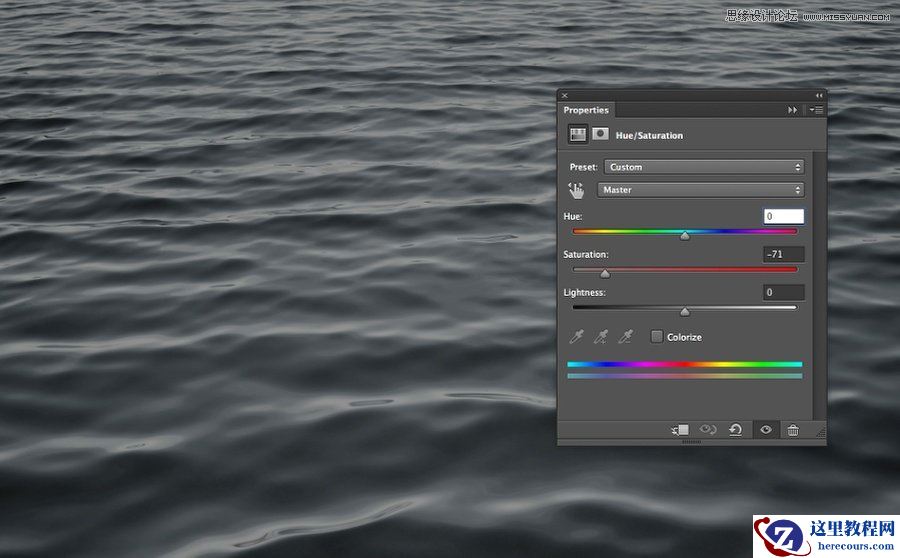Open the Master channel dropdown
900x558 pixels.
(x=700, y=190)
